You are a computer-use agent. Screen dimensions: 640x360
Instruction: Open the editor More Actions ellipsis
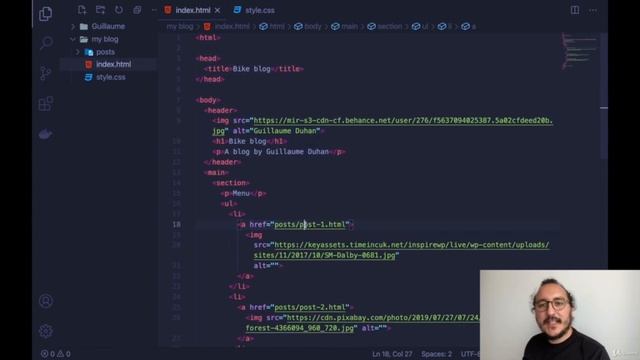(x=593, y=10)
